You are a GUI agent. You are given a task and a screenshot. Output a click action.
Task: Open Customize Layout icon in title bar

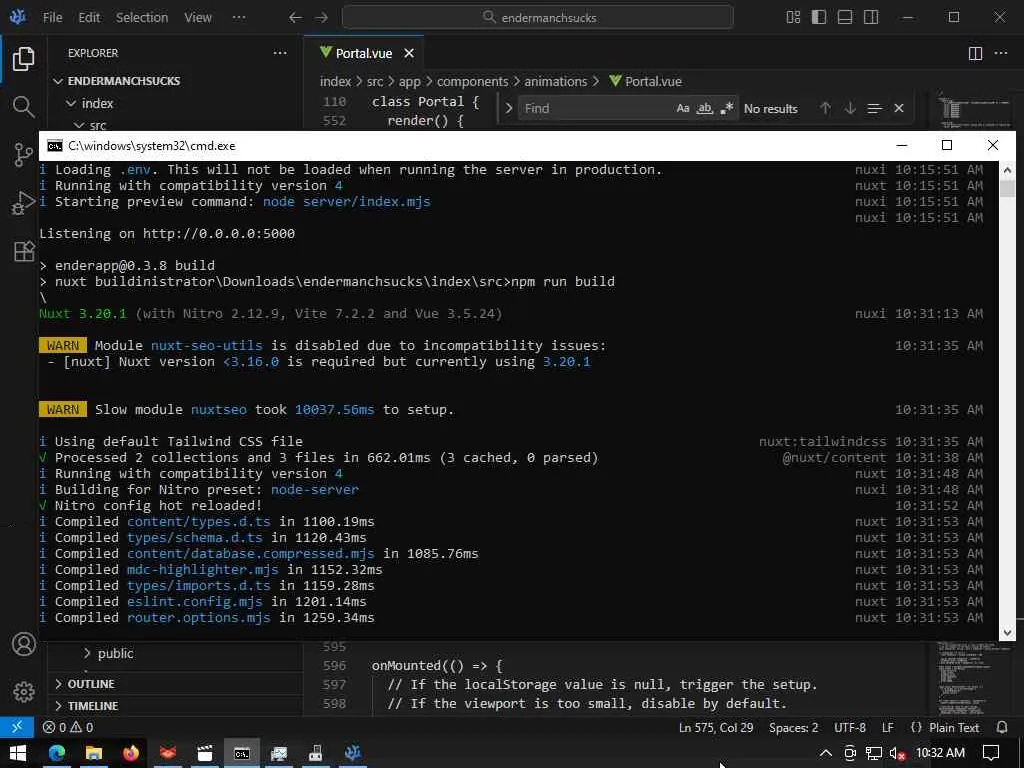tap(793, 18)
